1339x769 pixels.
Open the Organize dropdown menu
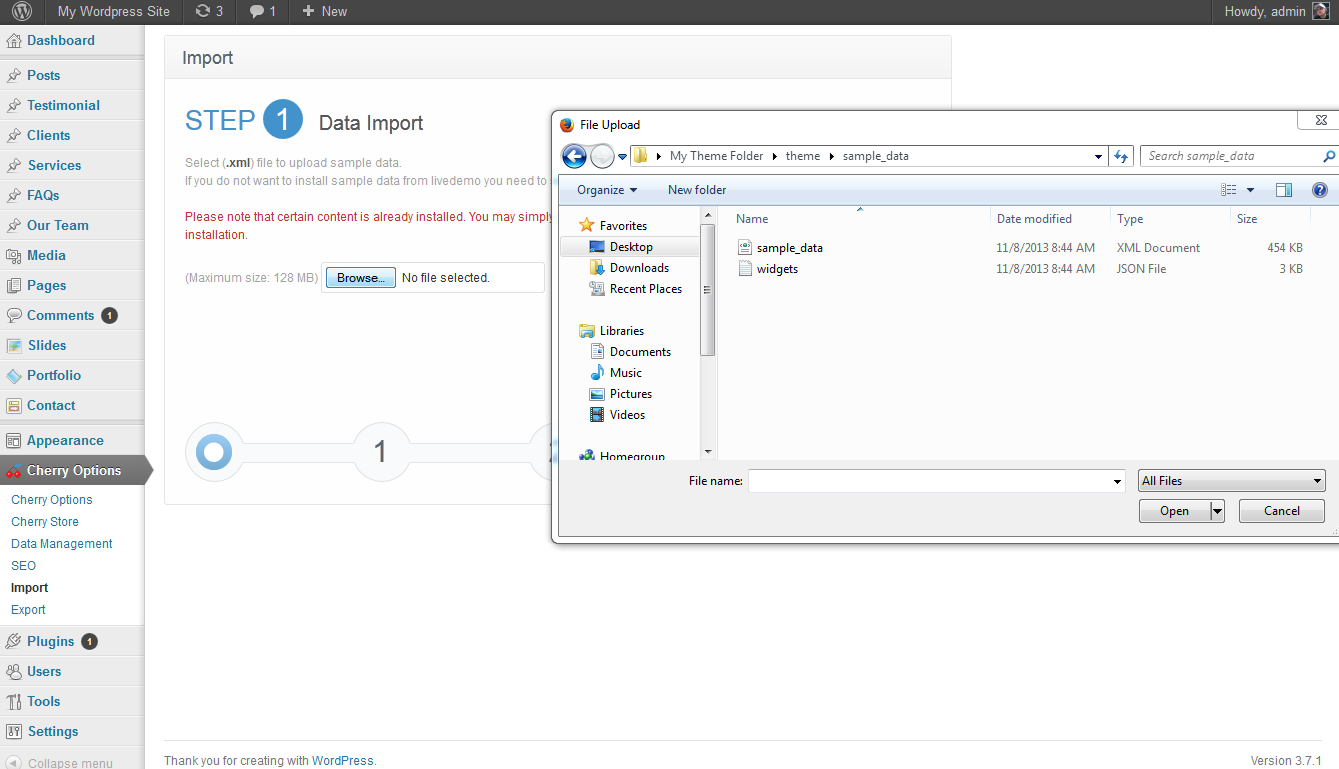point(606,190)
